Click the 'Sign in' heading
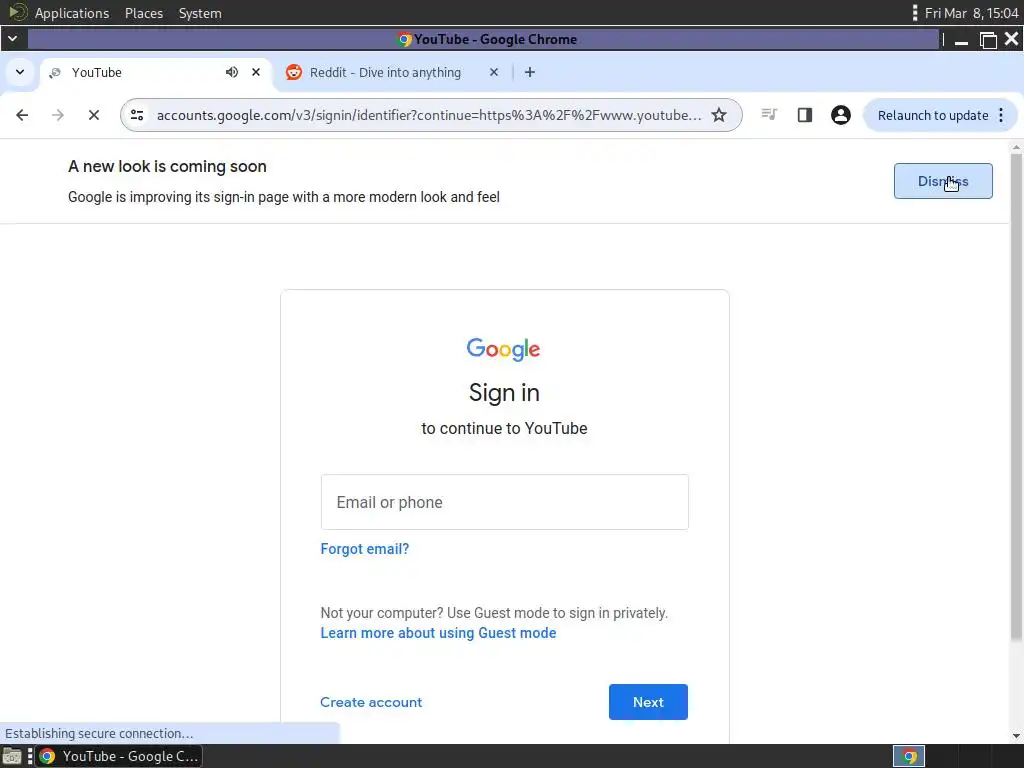The height and width of the screenshot is (768, 1024). pos(504,392)
